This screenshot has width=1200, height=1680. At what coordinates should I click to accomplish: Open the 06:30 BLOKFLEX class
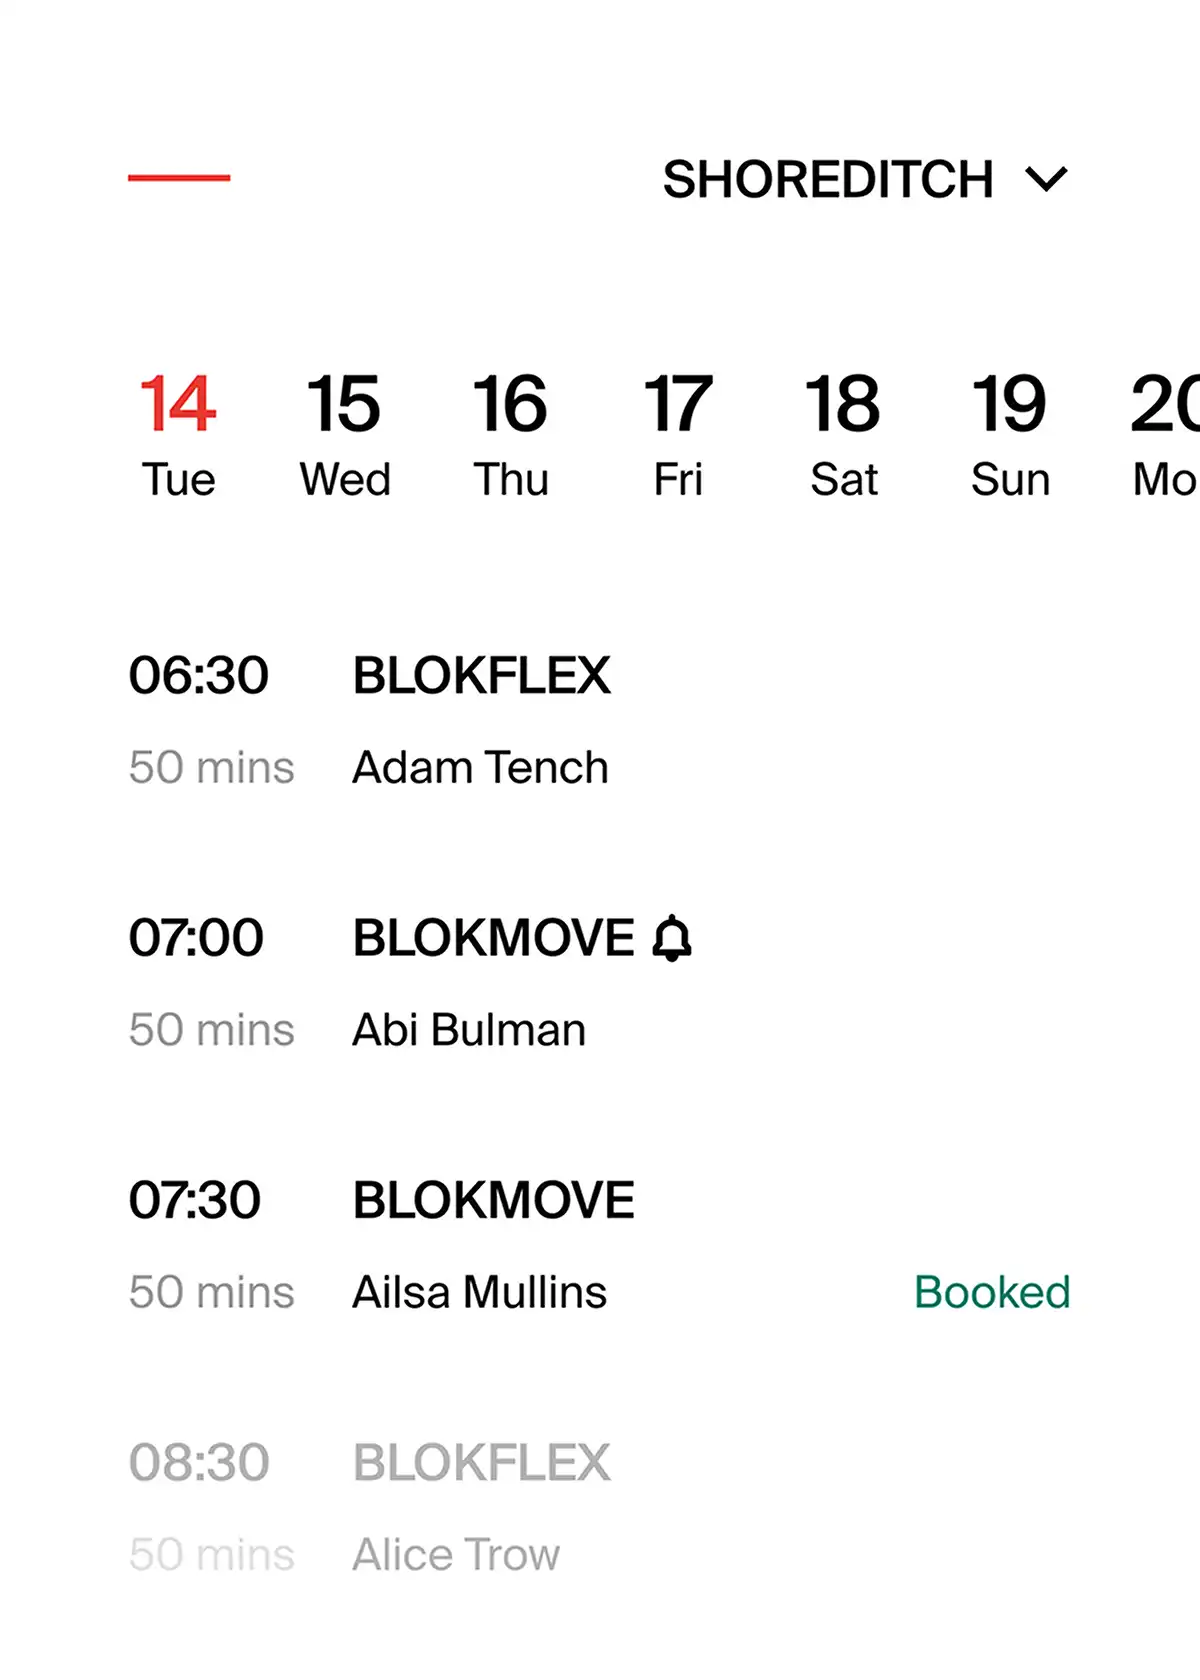coord(481,676)
